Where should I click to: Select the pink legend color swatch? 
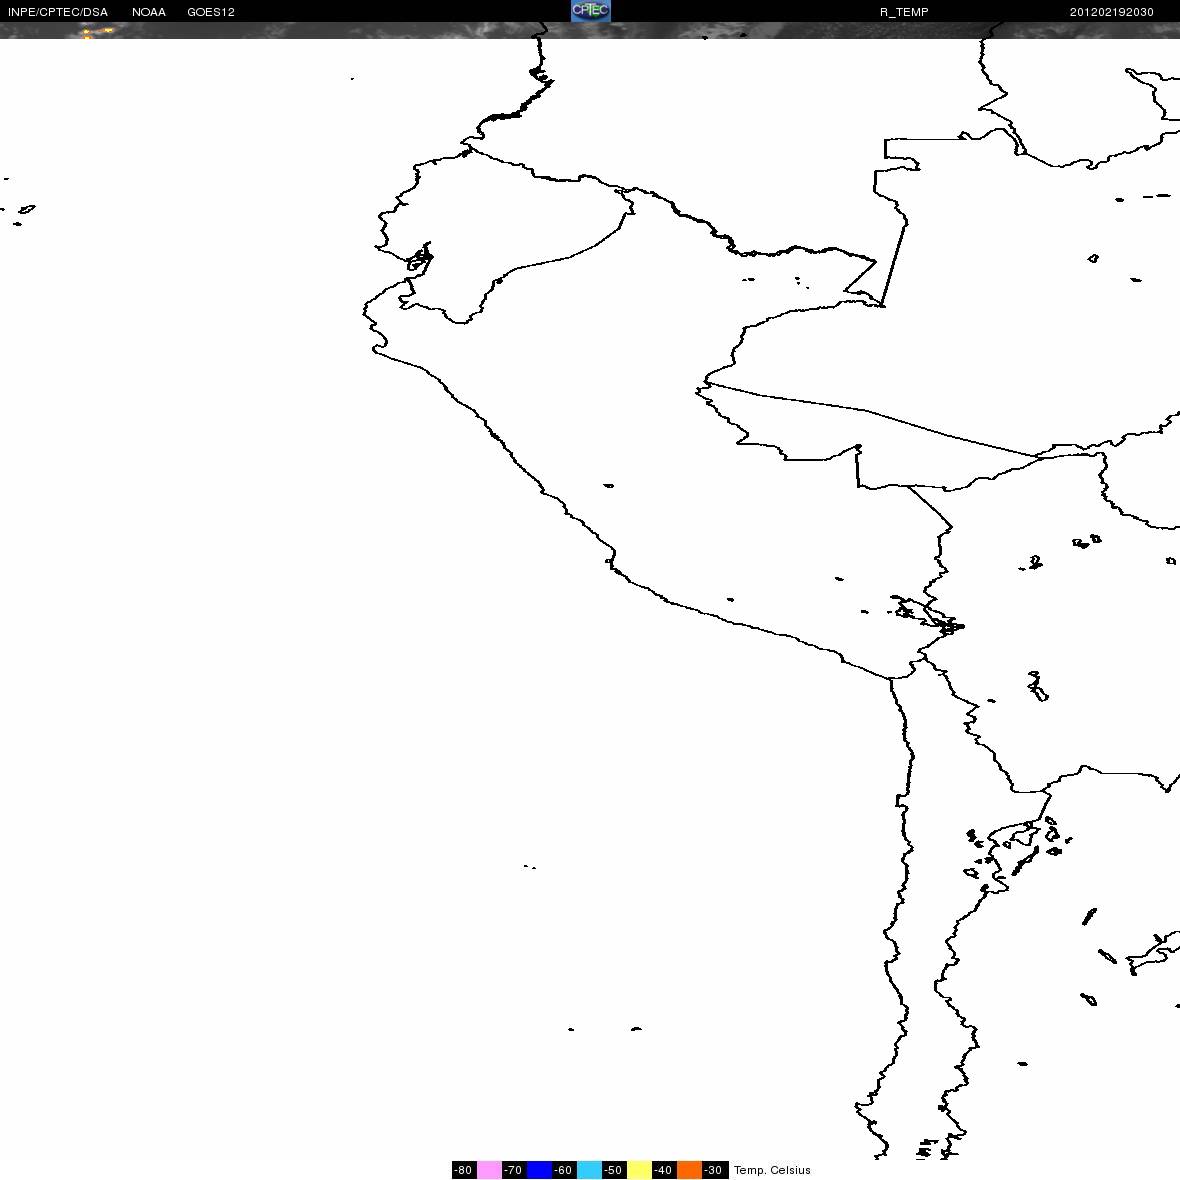click(489, 1169)
